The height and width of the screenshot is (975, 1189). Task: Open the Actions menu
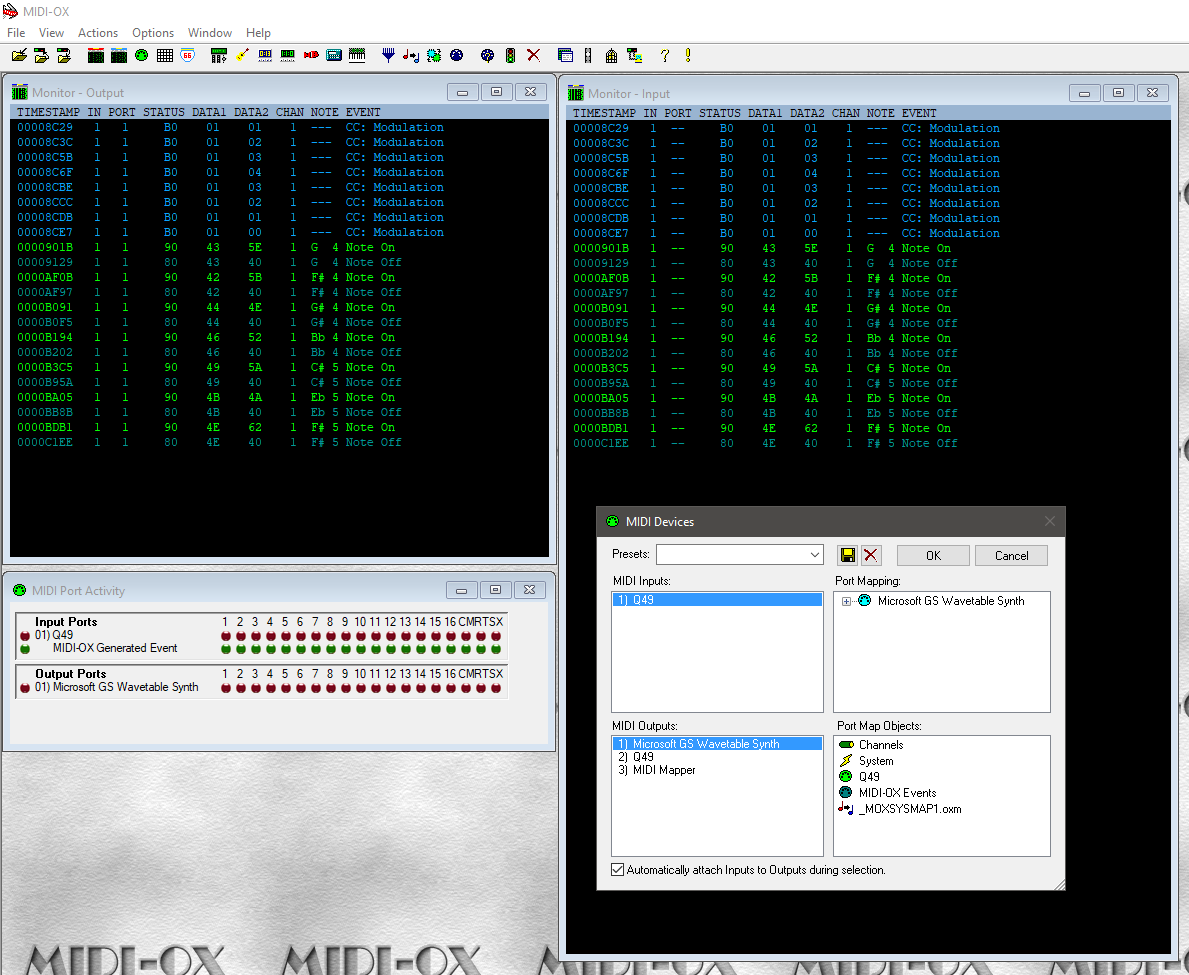tap(98, 33)
